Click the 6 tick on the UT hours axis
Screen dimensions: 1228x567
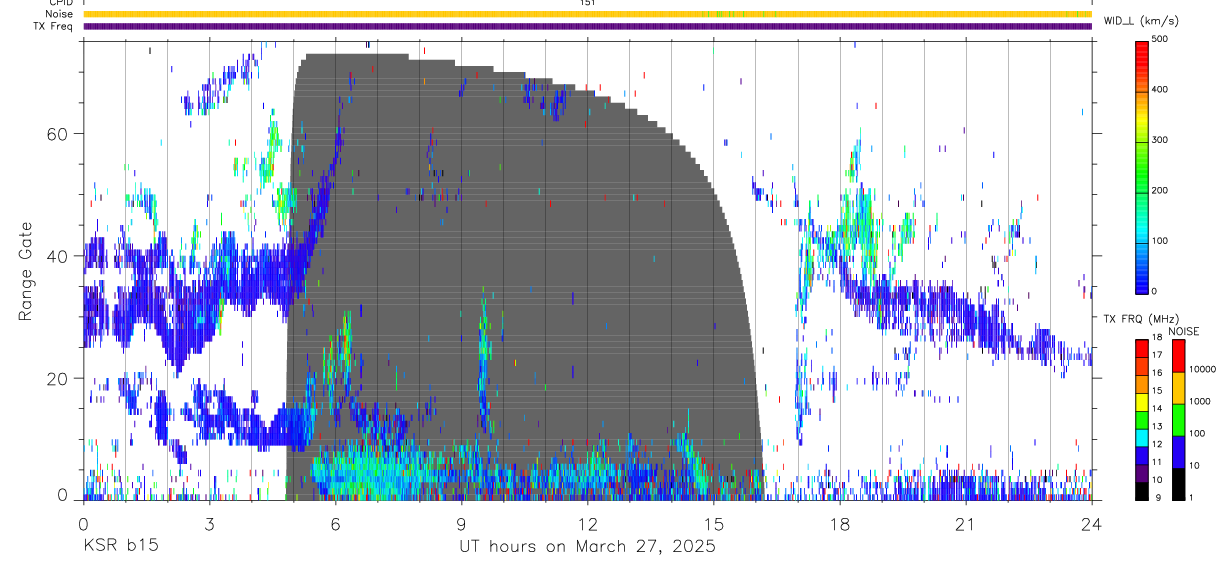(x=336, y=524)
